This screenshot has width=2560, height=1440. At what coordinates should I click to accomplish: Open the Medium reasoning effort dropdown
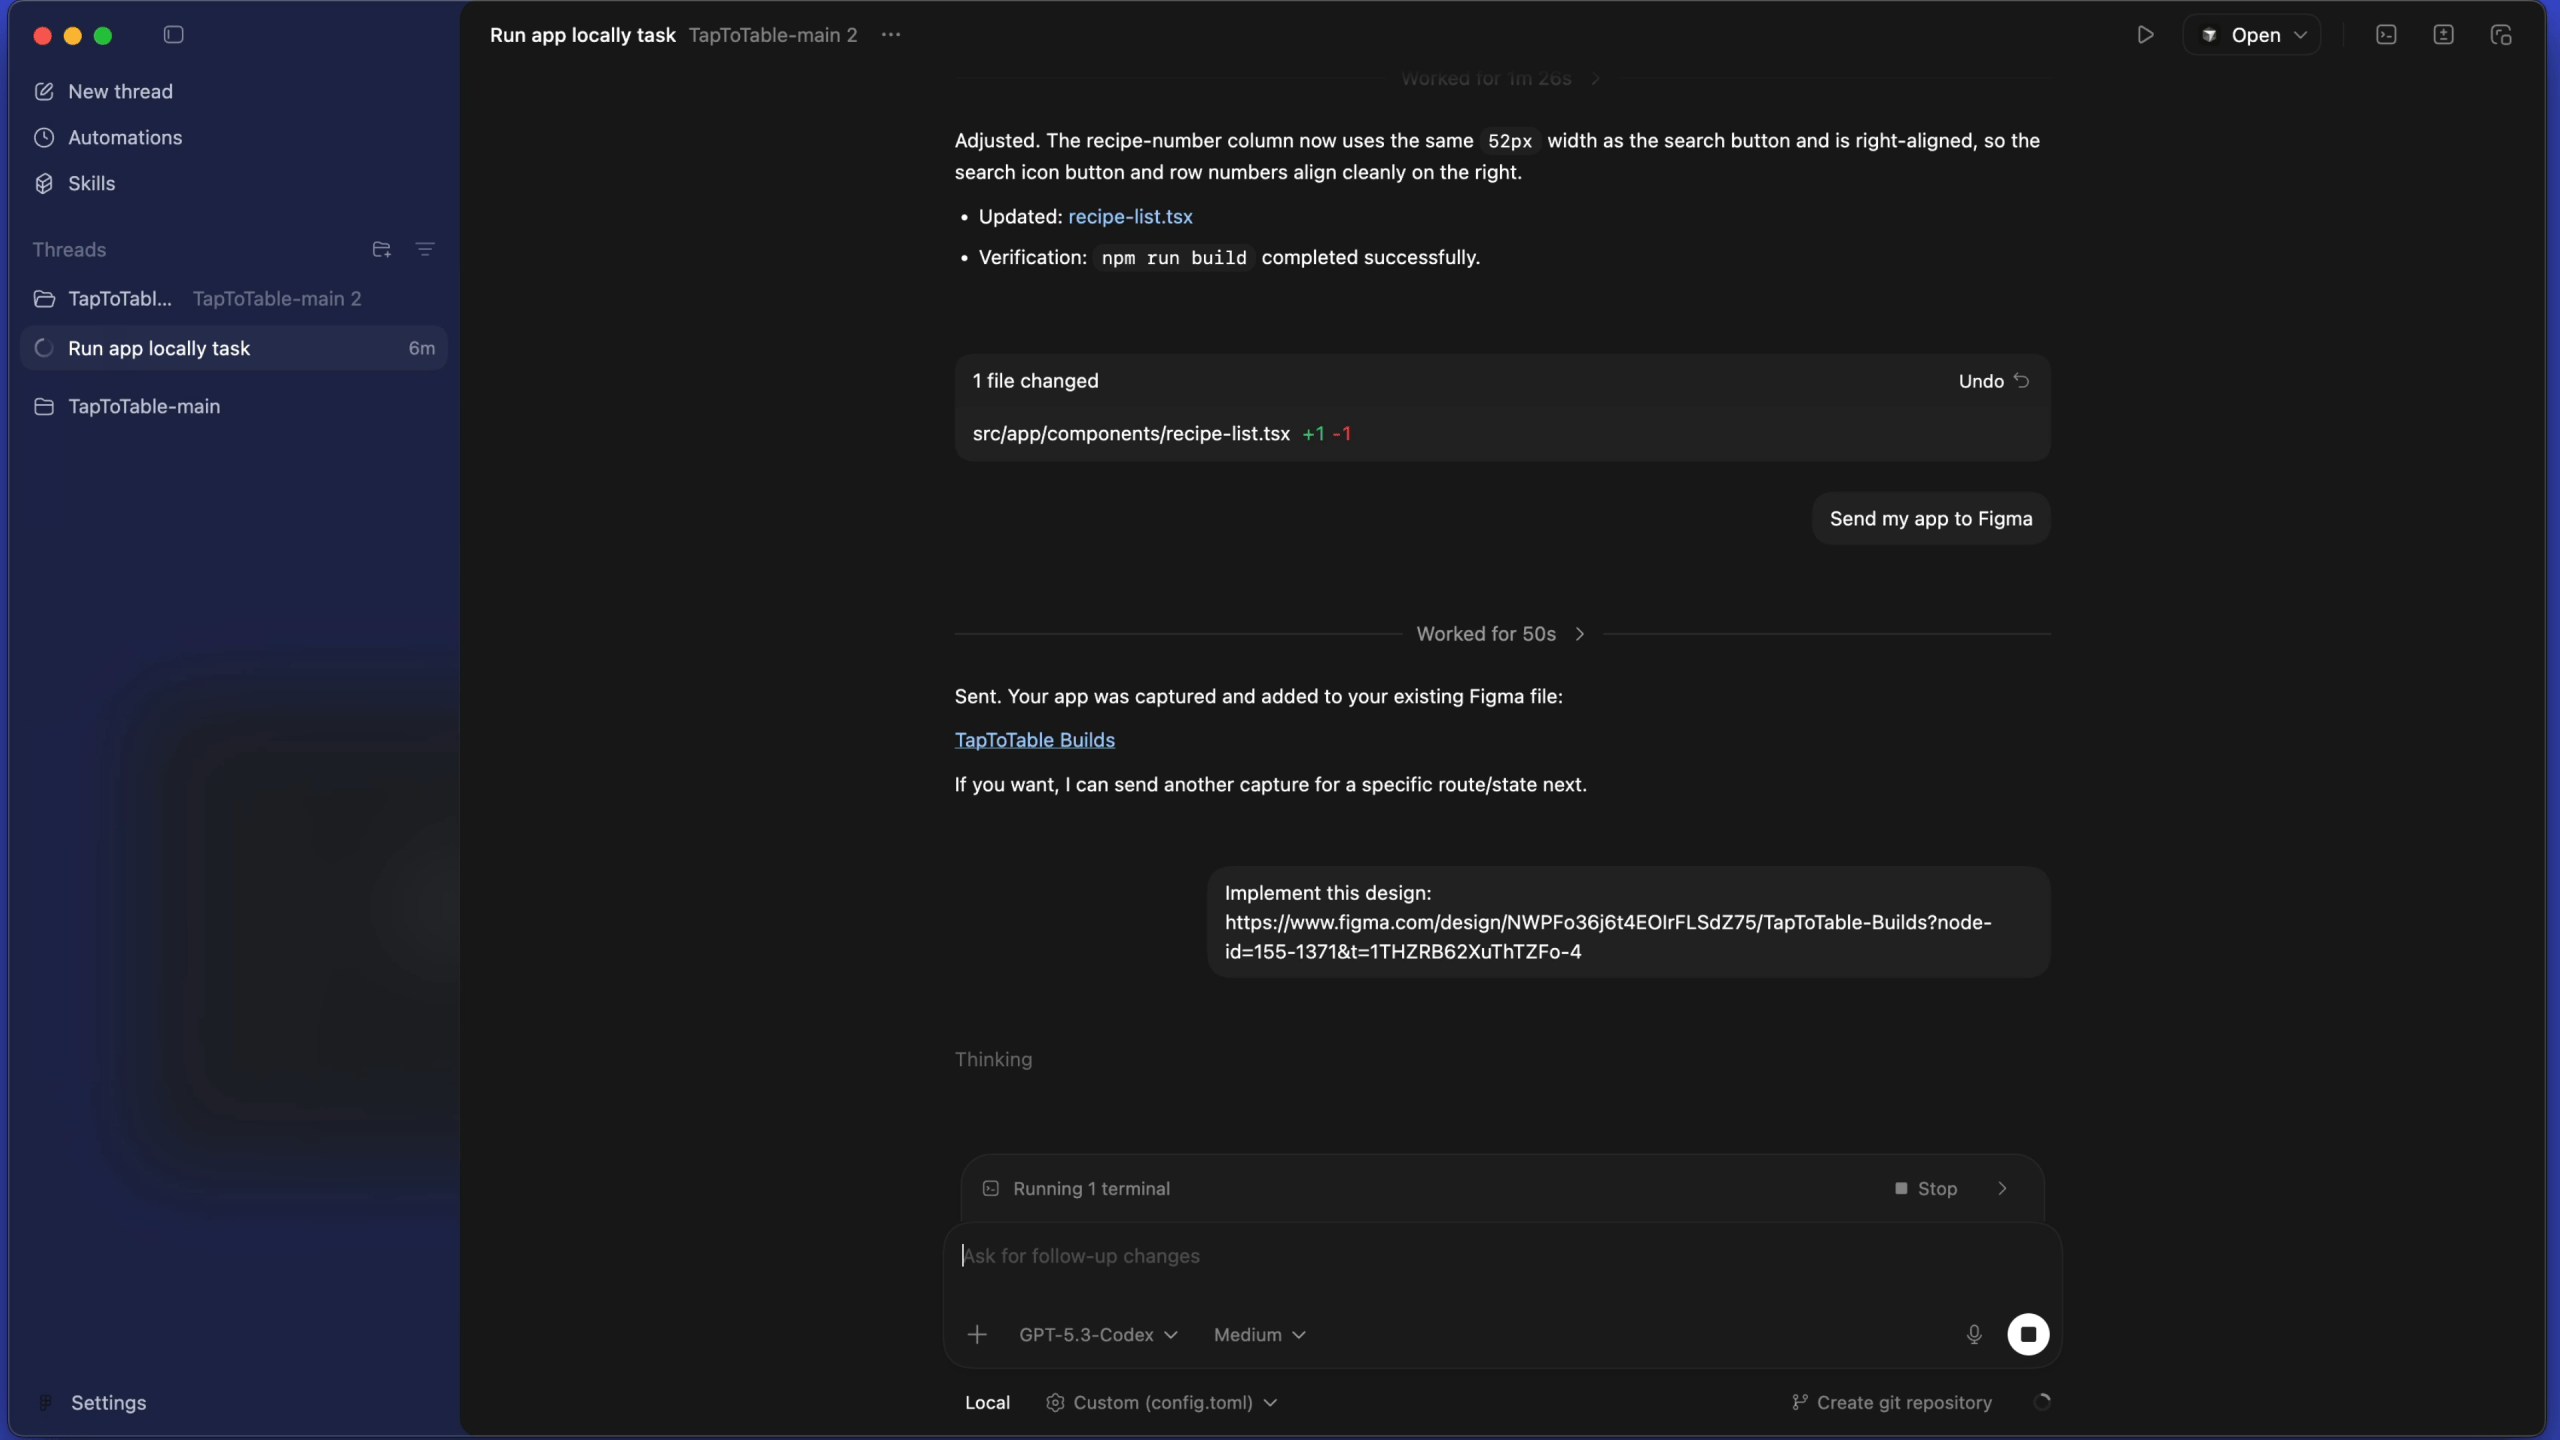(x=1259, y=1335)
